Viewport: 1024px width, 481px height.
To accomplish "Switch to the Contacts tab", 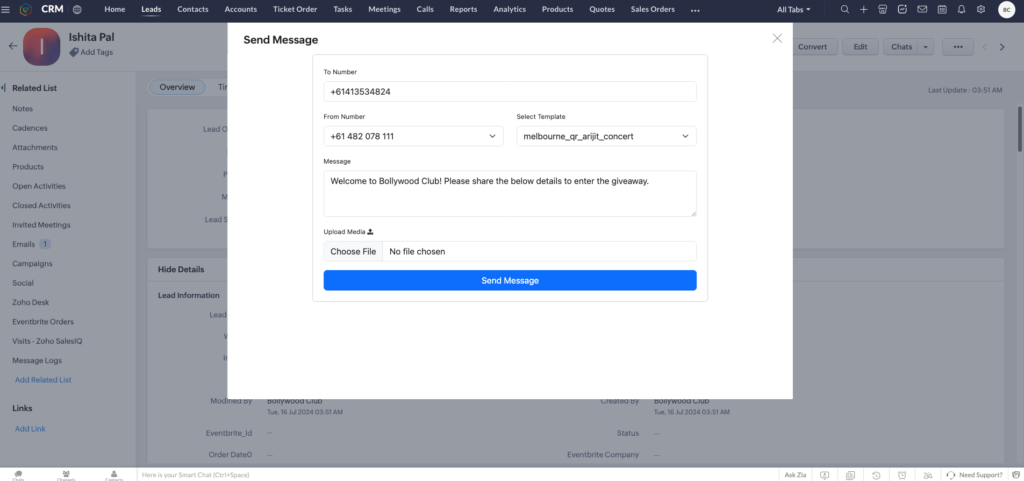I will click(x=193, y=9).
